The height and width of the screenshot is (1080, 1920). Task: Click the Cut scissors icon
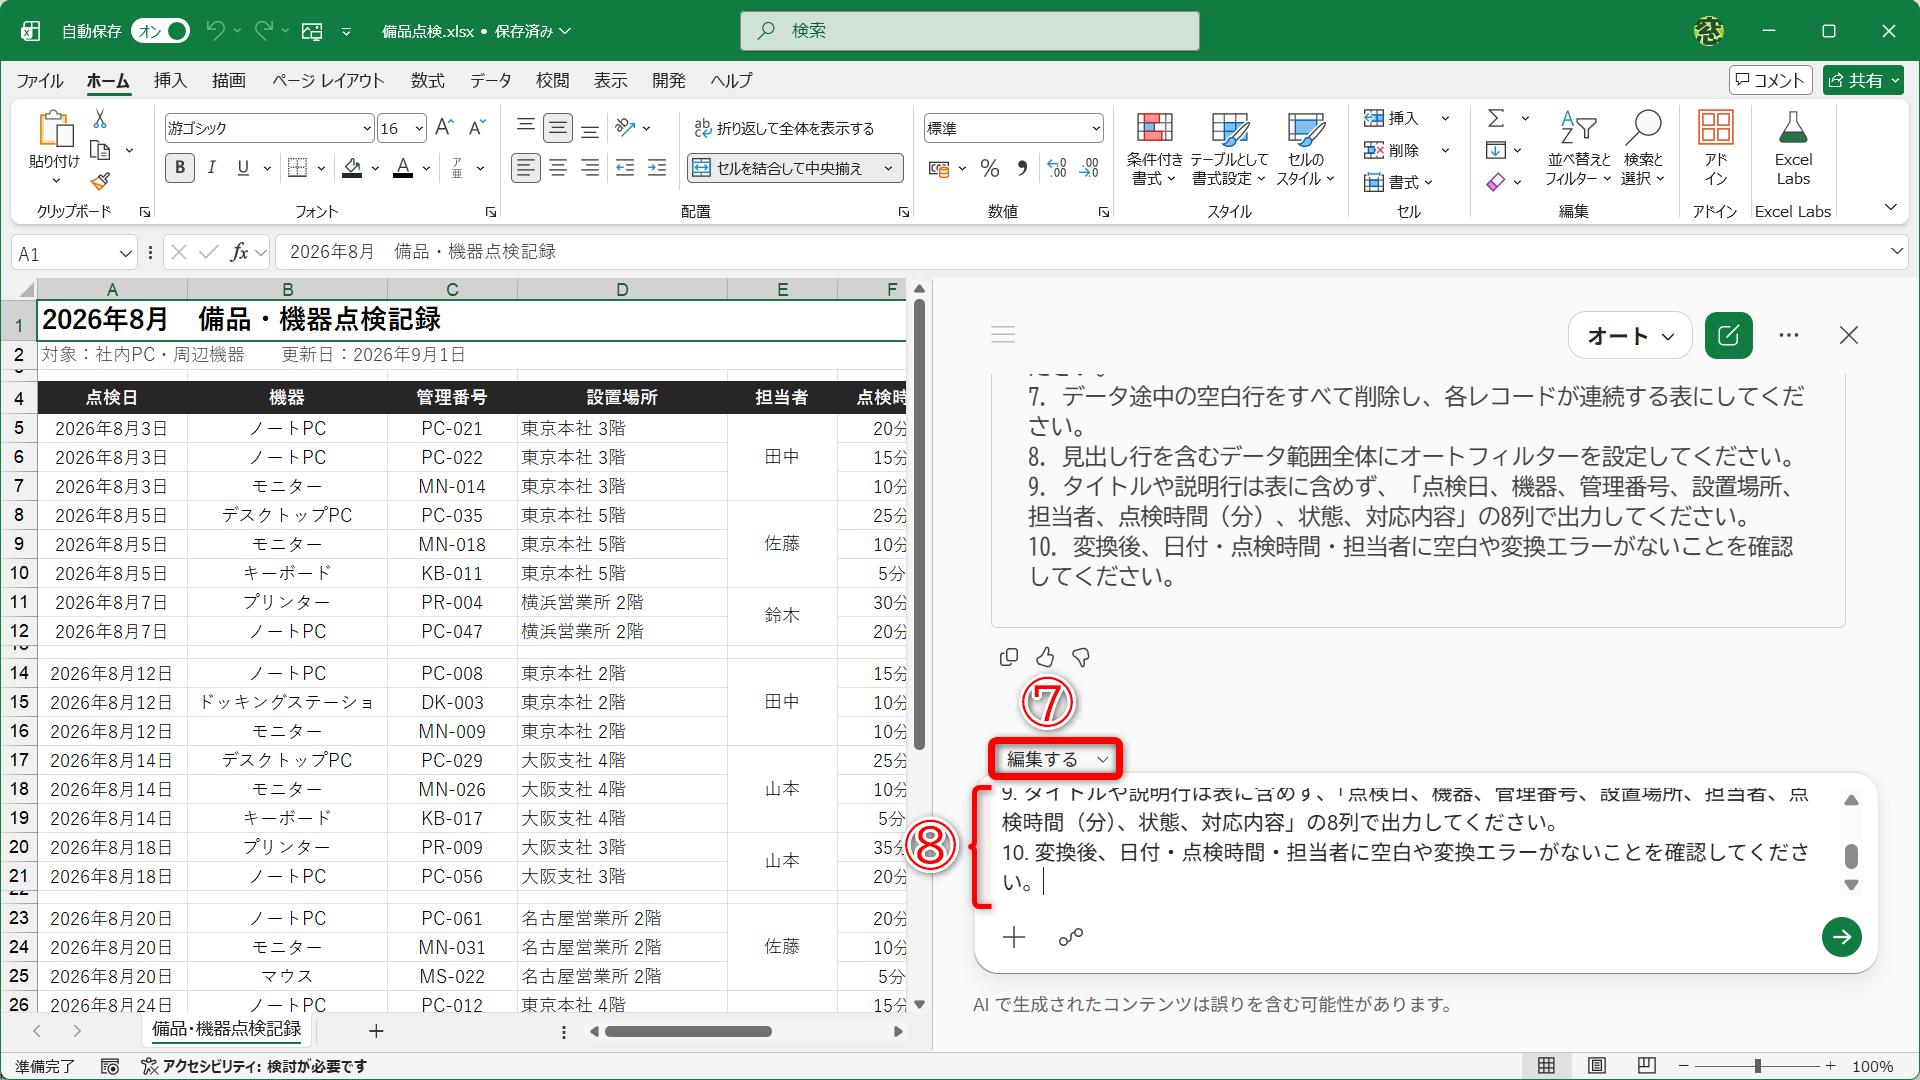pos(100,119)
